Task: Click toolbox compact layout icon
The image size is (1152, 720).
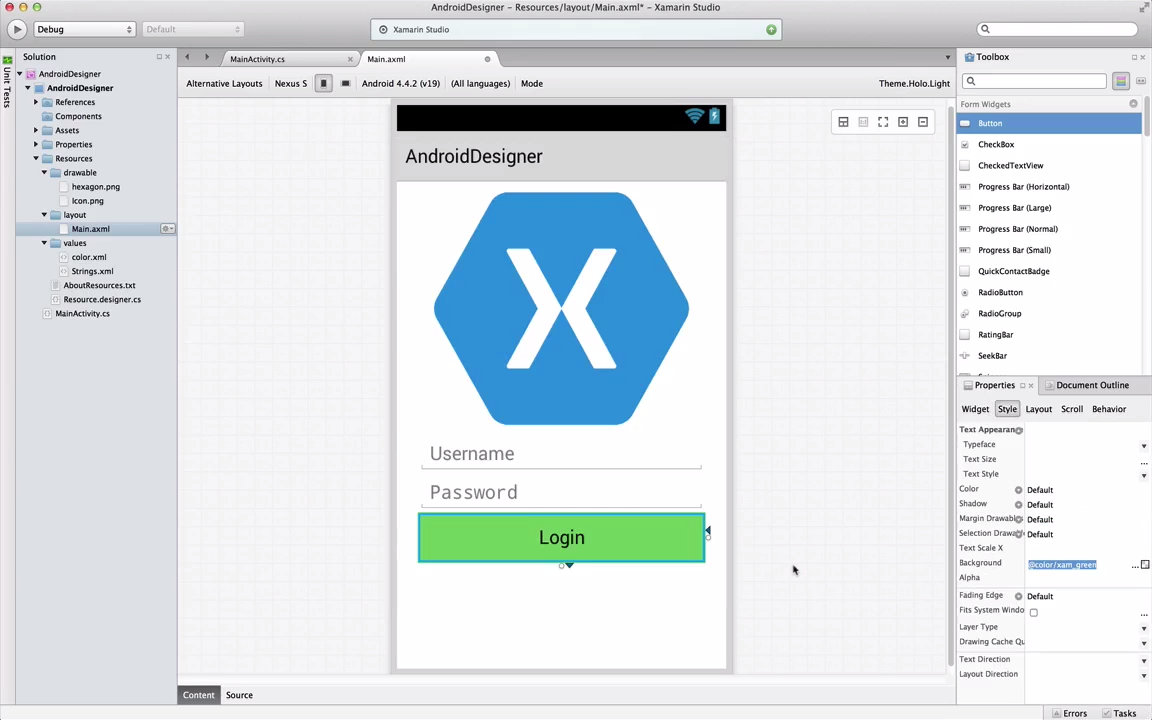Action: click(x=1141, y=81)
